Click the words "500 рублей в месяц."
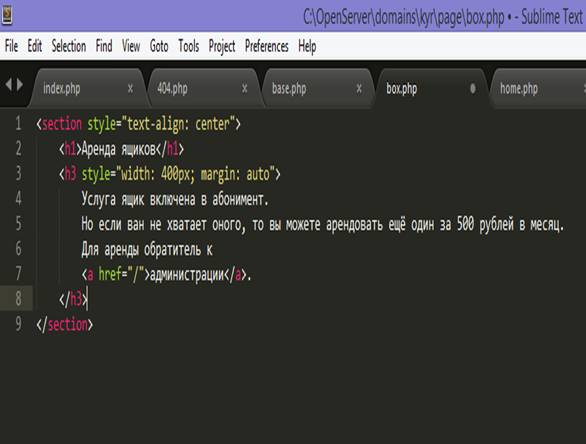586x444 pixels. point(511,224)
